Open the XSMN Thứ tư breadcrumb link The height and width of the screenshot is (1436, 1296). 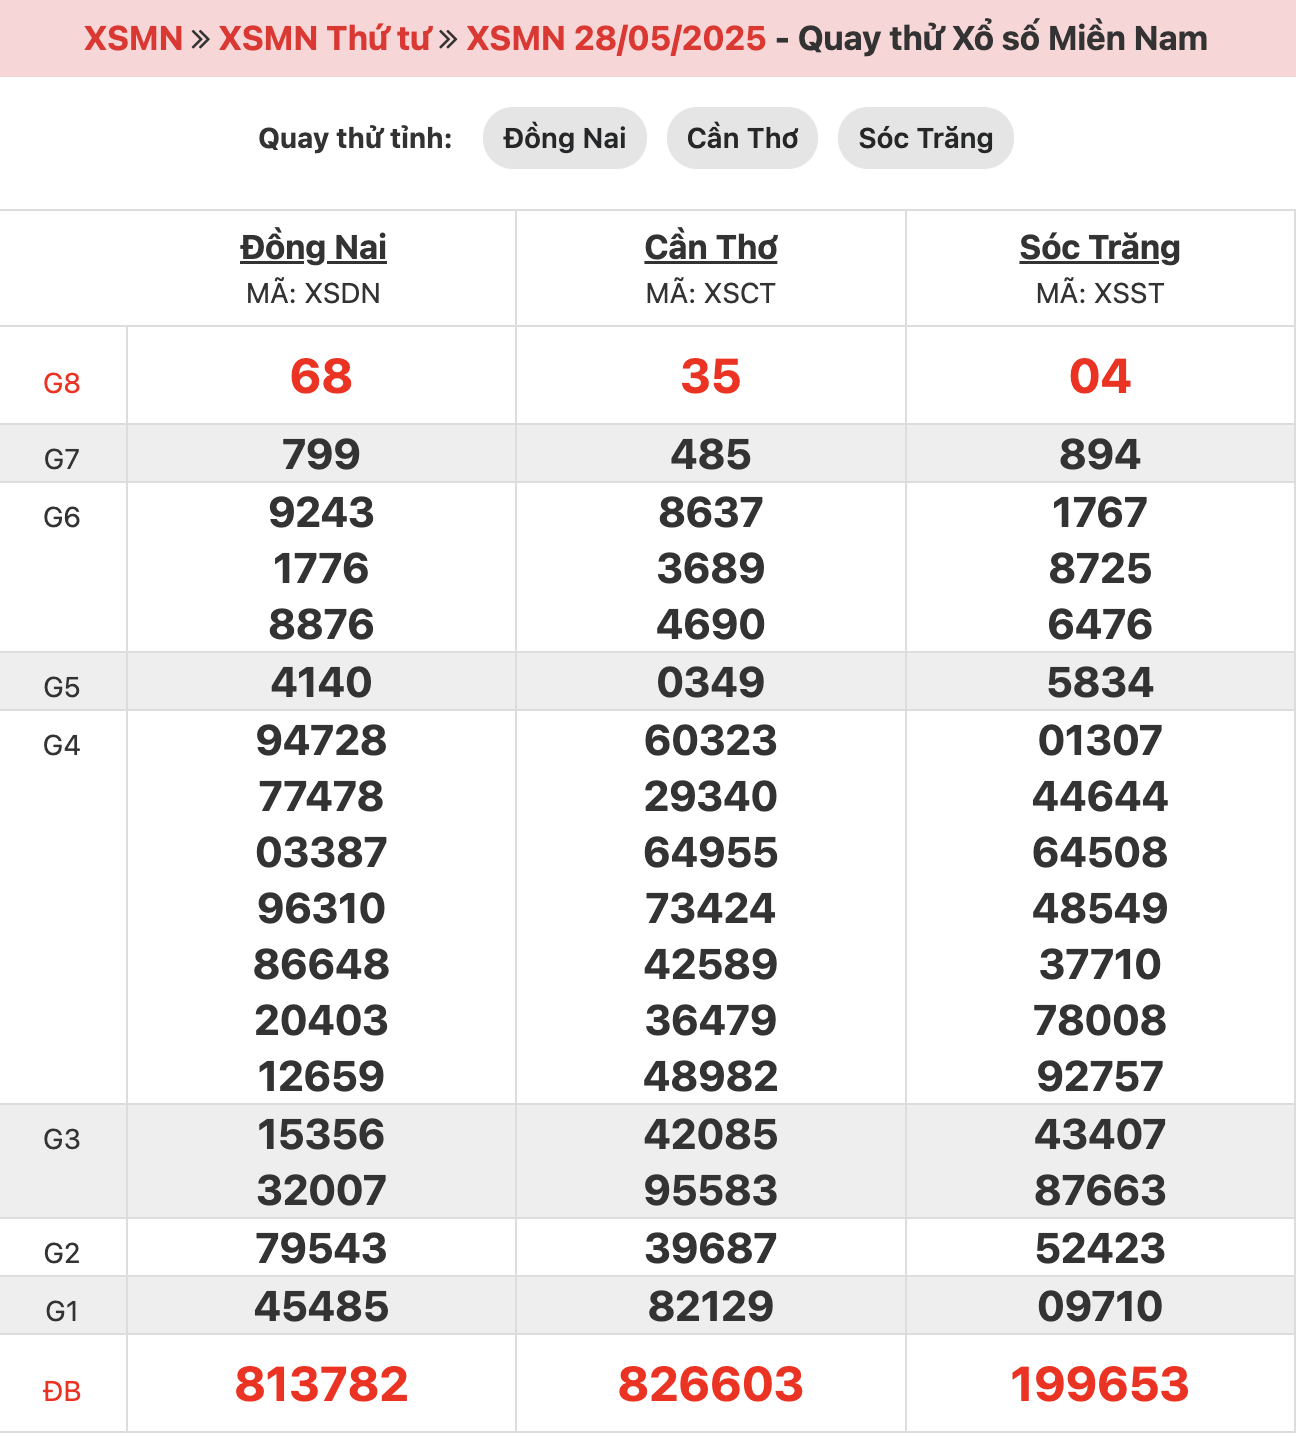coord(324,38)
